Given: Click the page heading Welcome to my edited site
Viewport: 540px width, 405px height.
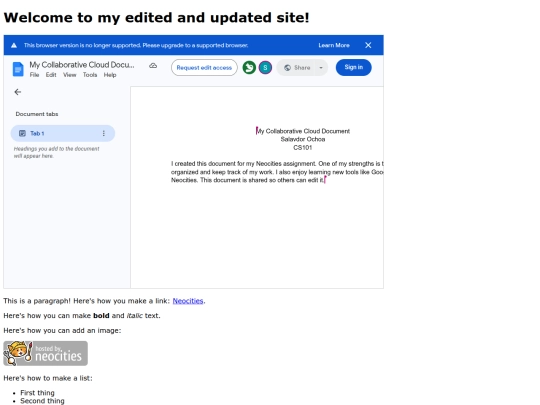Looking at the screenshot, I should (x=156, y=18).
